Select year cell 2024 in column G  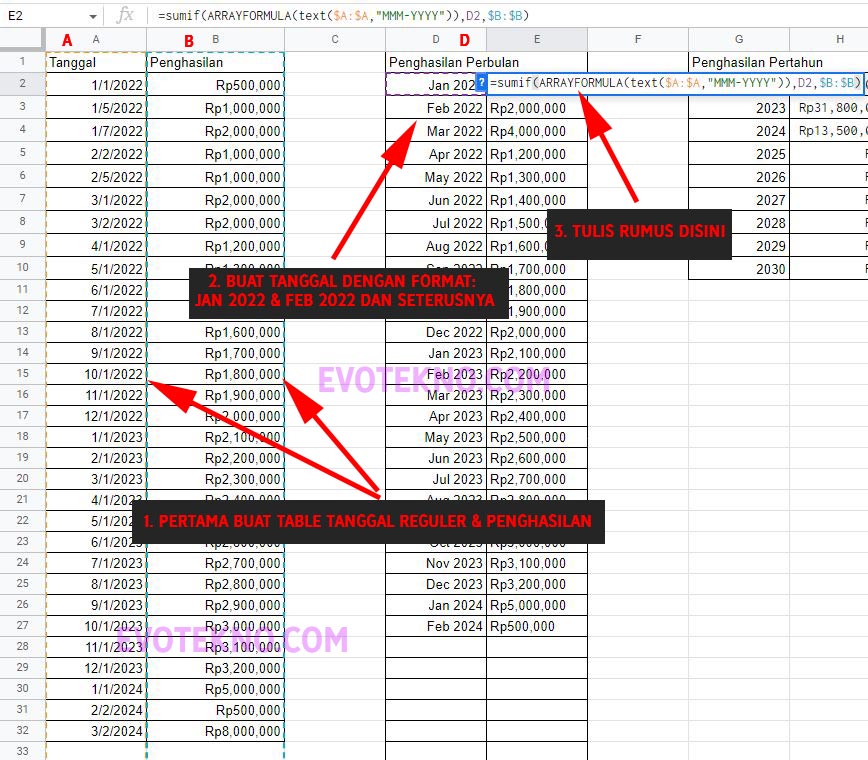tap(739, 131)
